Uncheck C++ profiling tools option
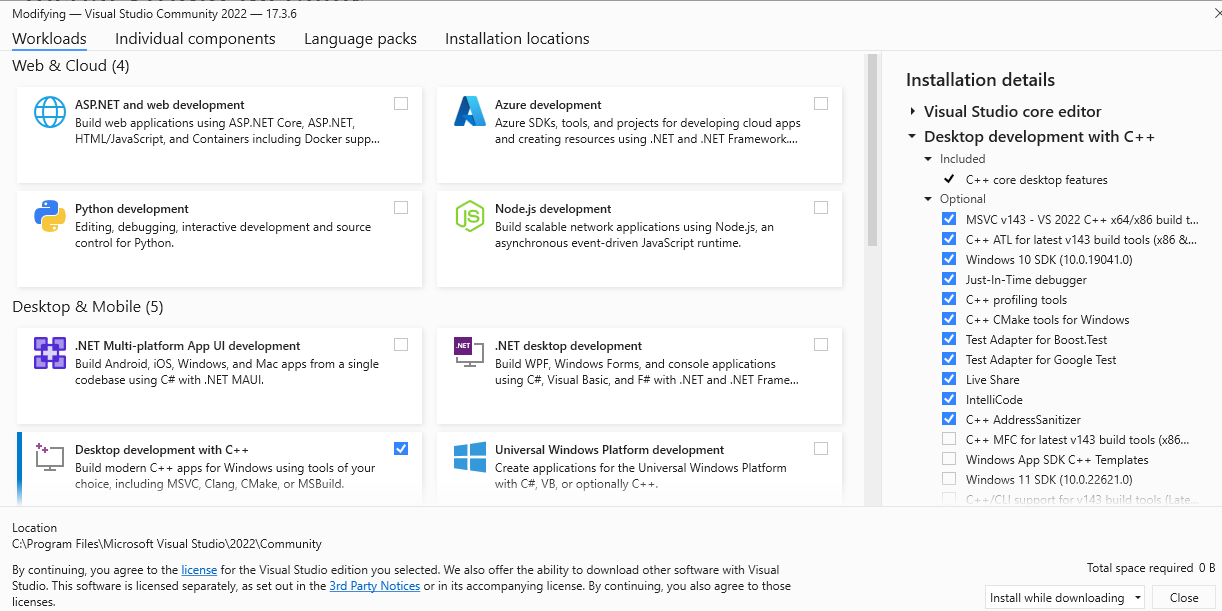The height and width of the screenshot is (611, 1222). (949, 299)
